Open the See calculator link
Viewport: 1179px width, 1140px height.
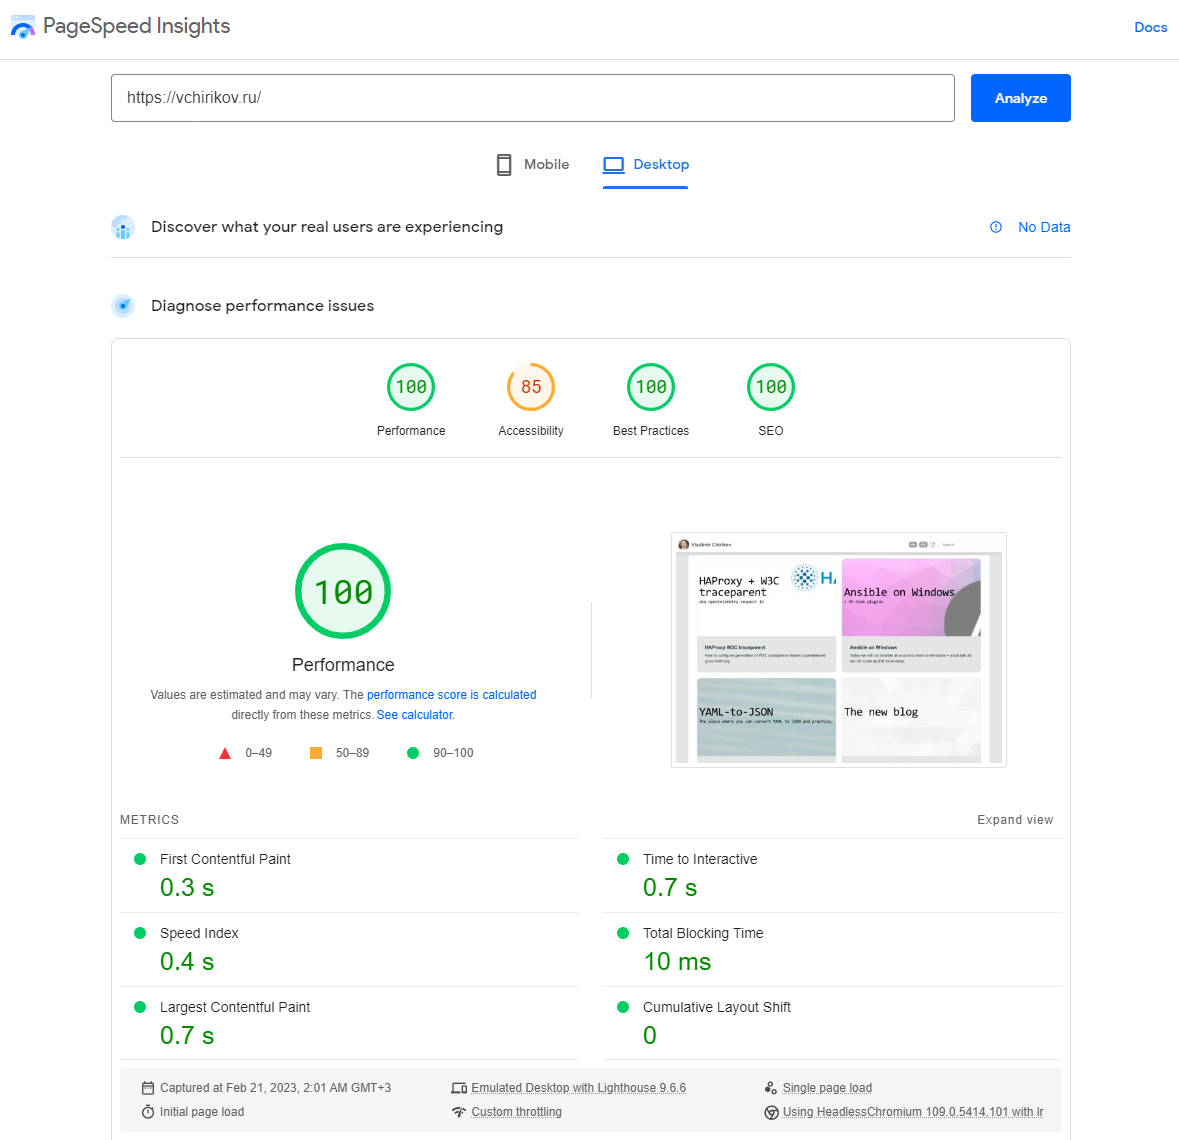tap(415, 715)
